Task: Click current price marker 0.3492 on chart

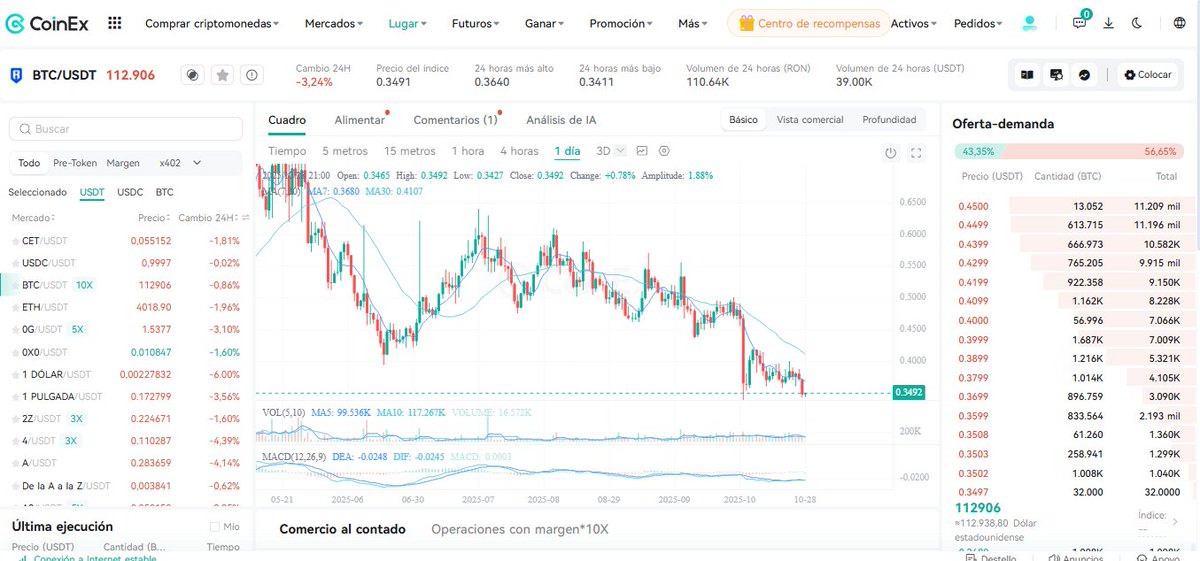Action: (x=909, y=393)
